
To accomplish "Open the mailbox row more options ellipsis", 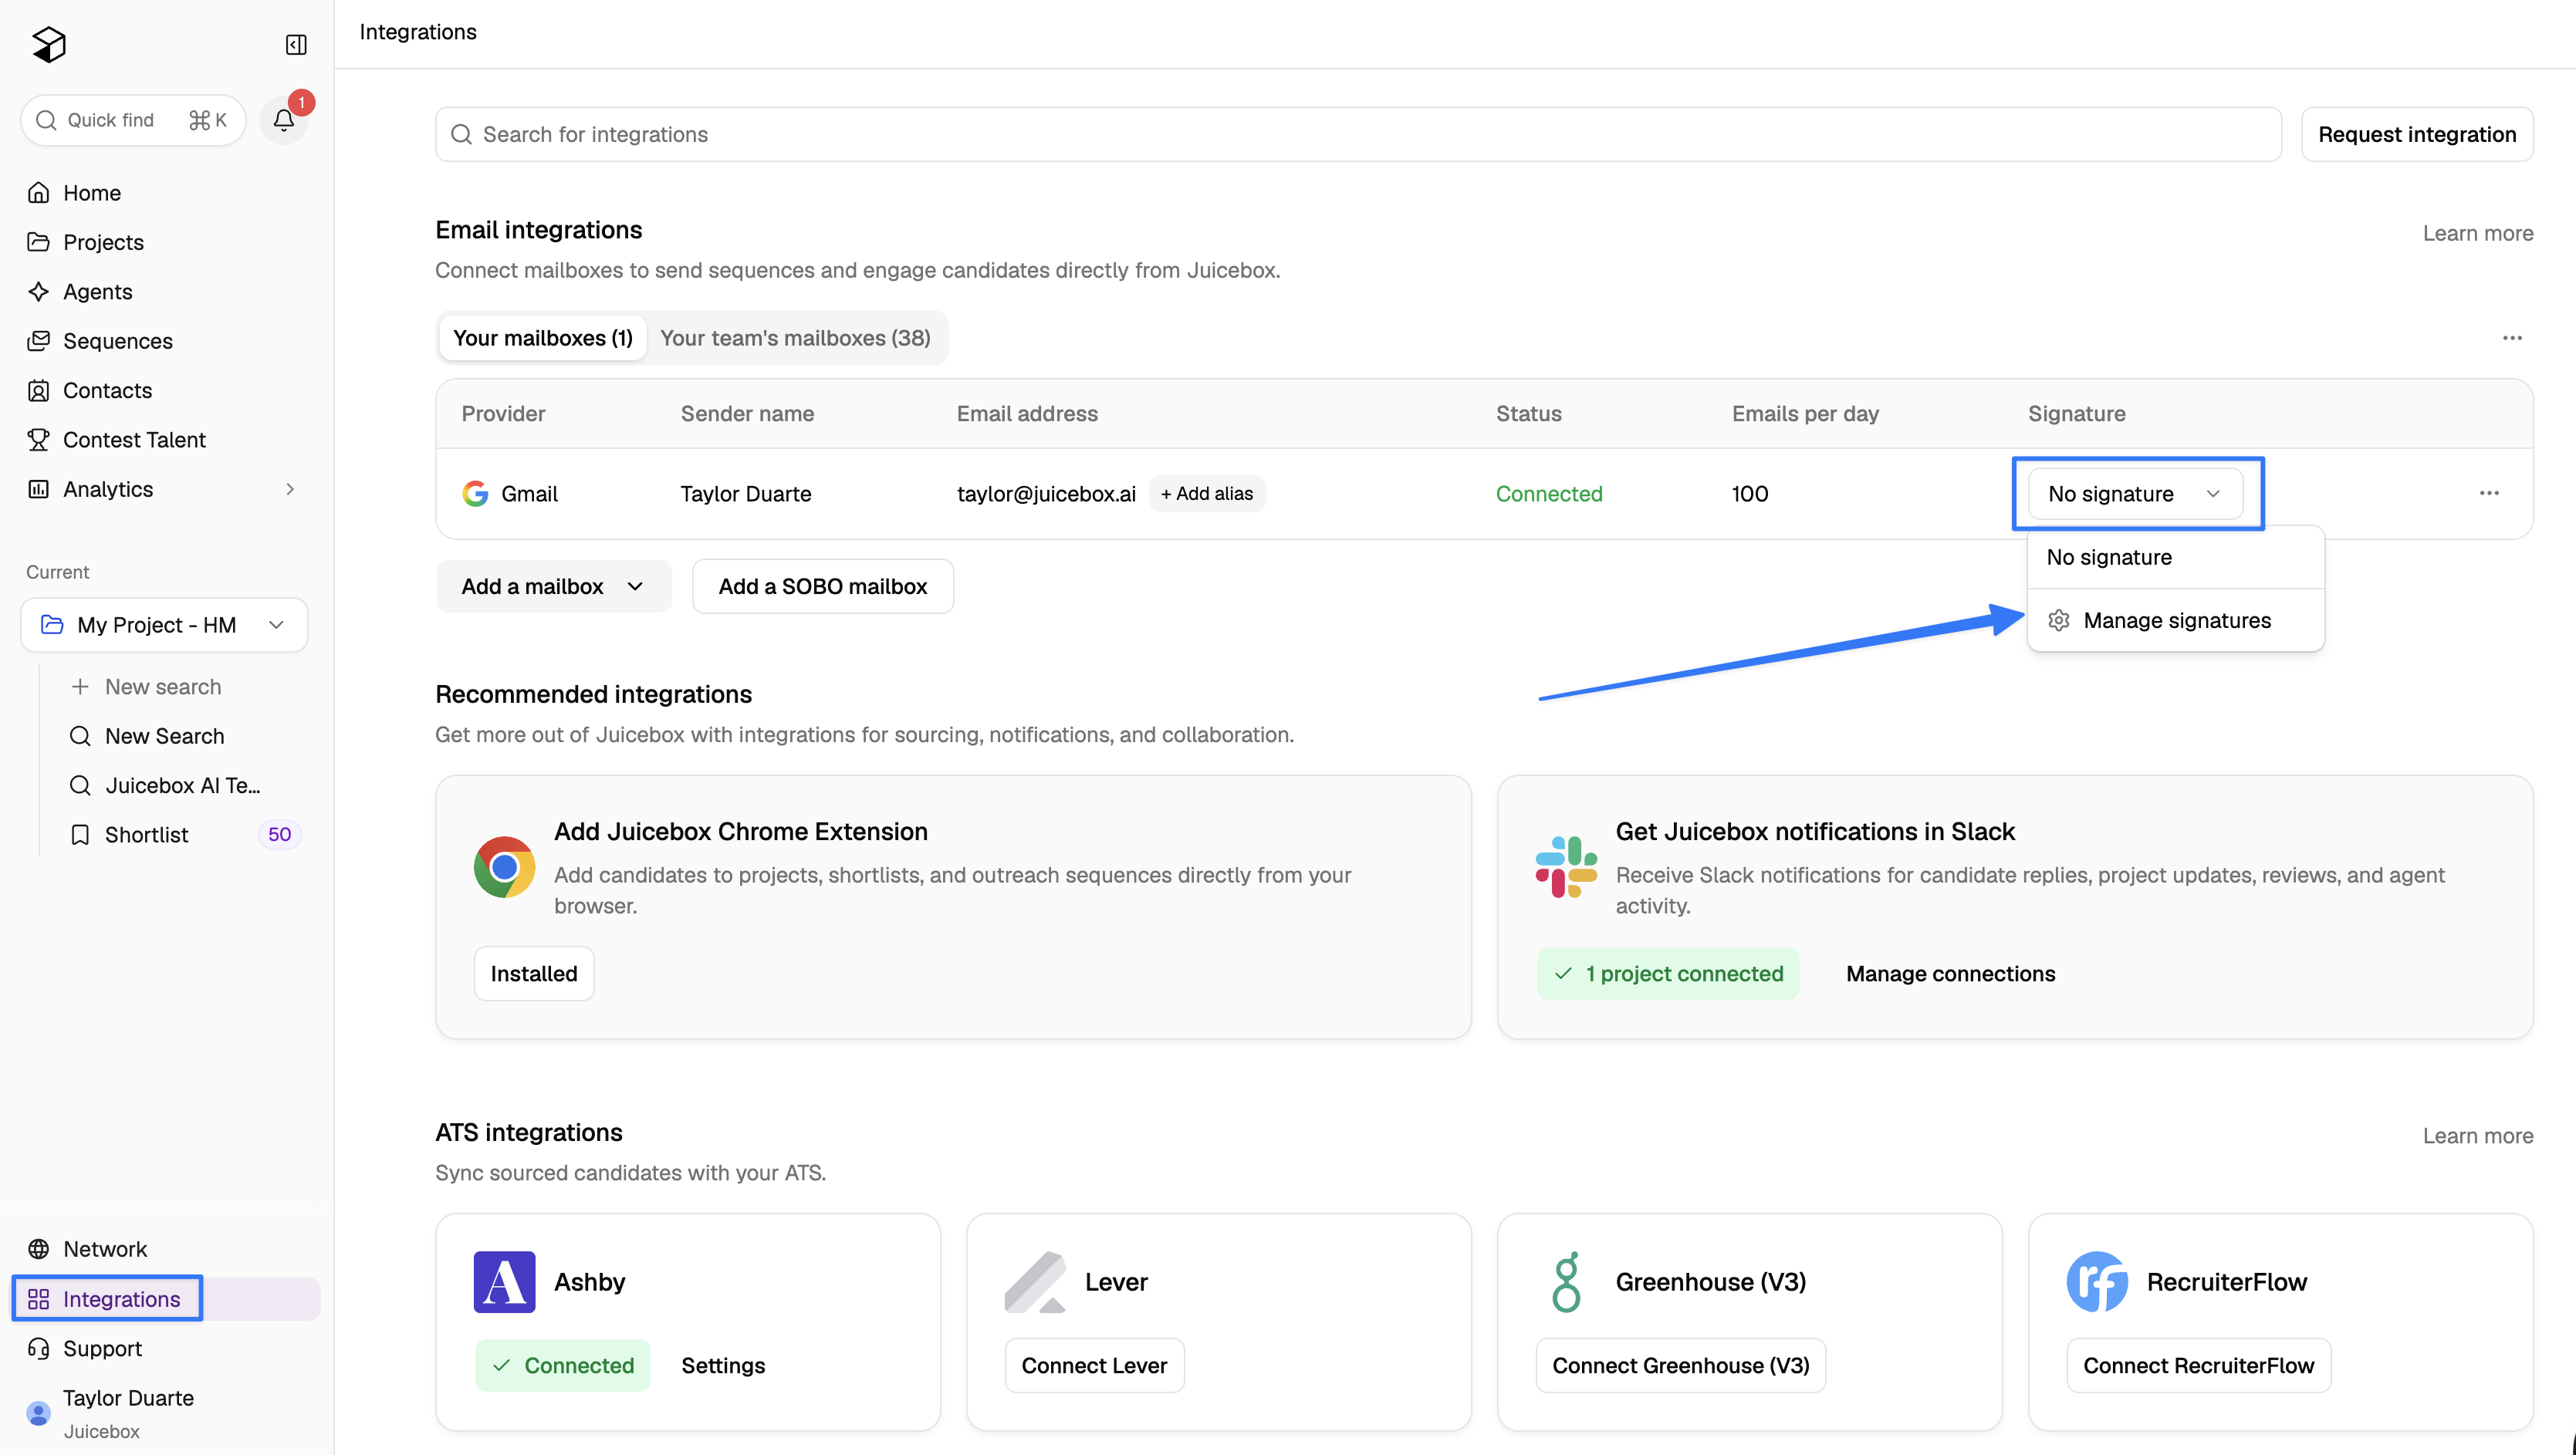I will (x=2489, y=493).
